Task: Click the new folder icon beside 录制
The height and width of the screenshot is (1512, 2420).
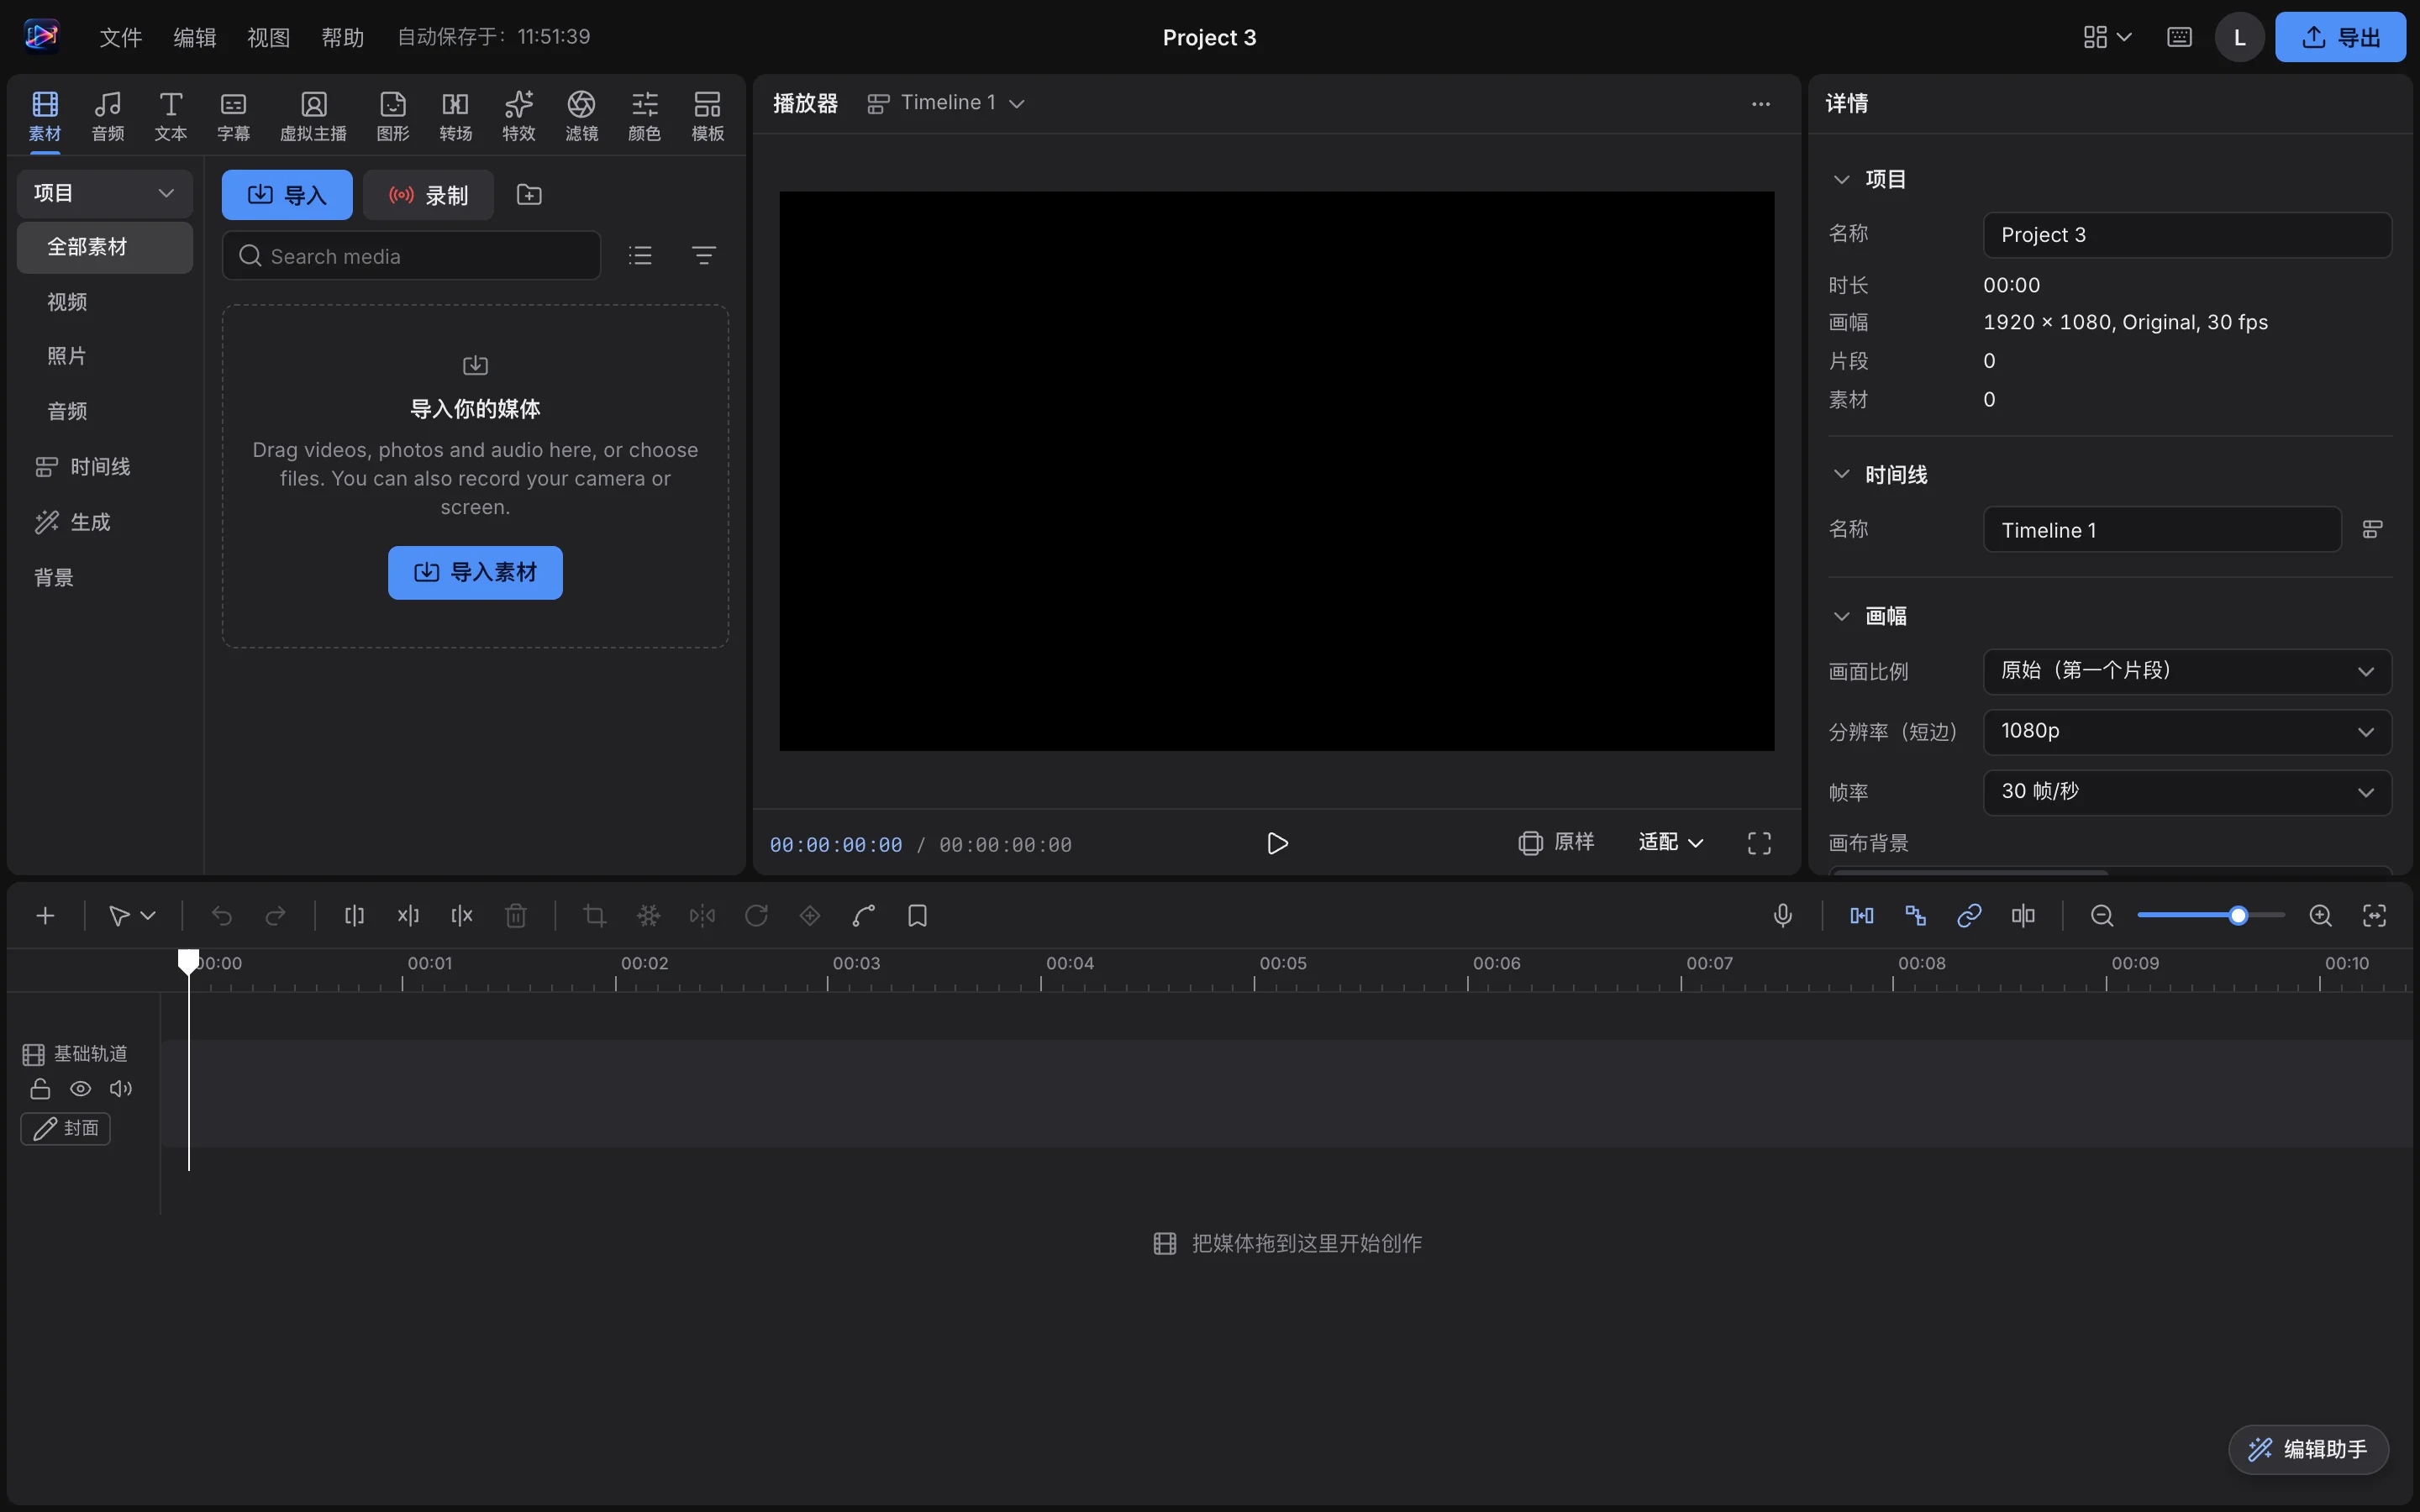Action: click(x=529, y=195)
